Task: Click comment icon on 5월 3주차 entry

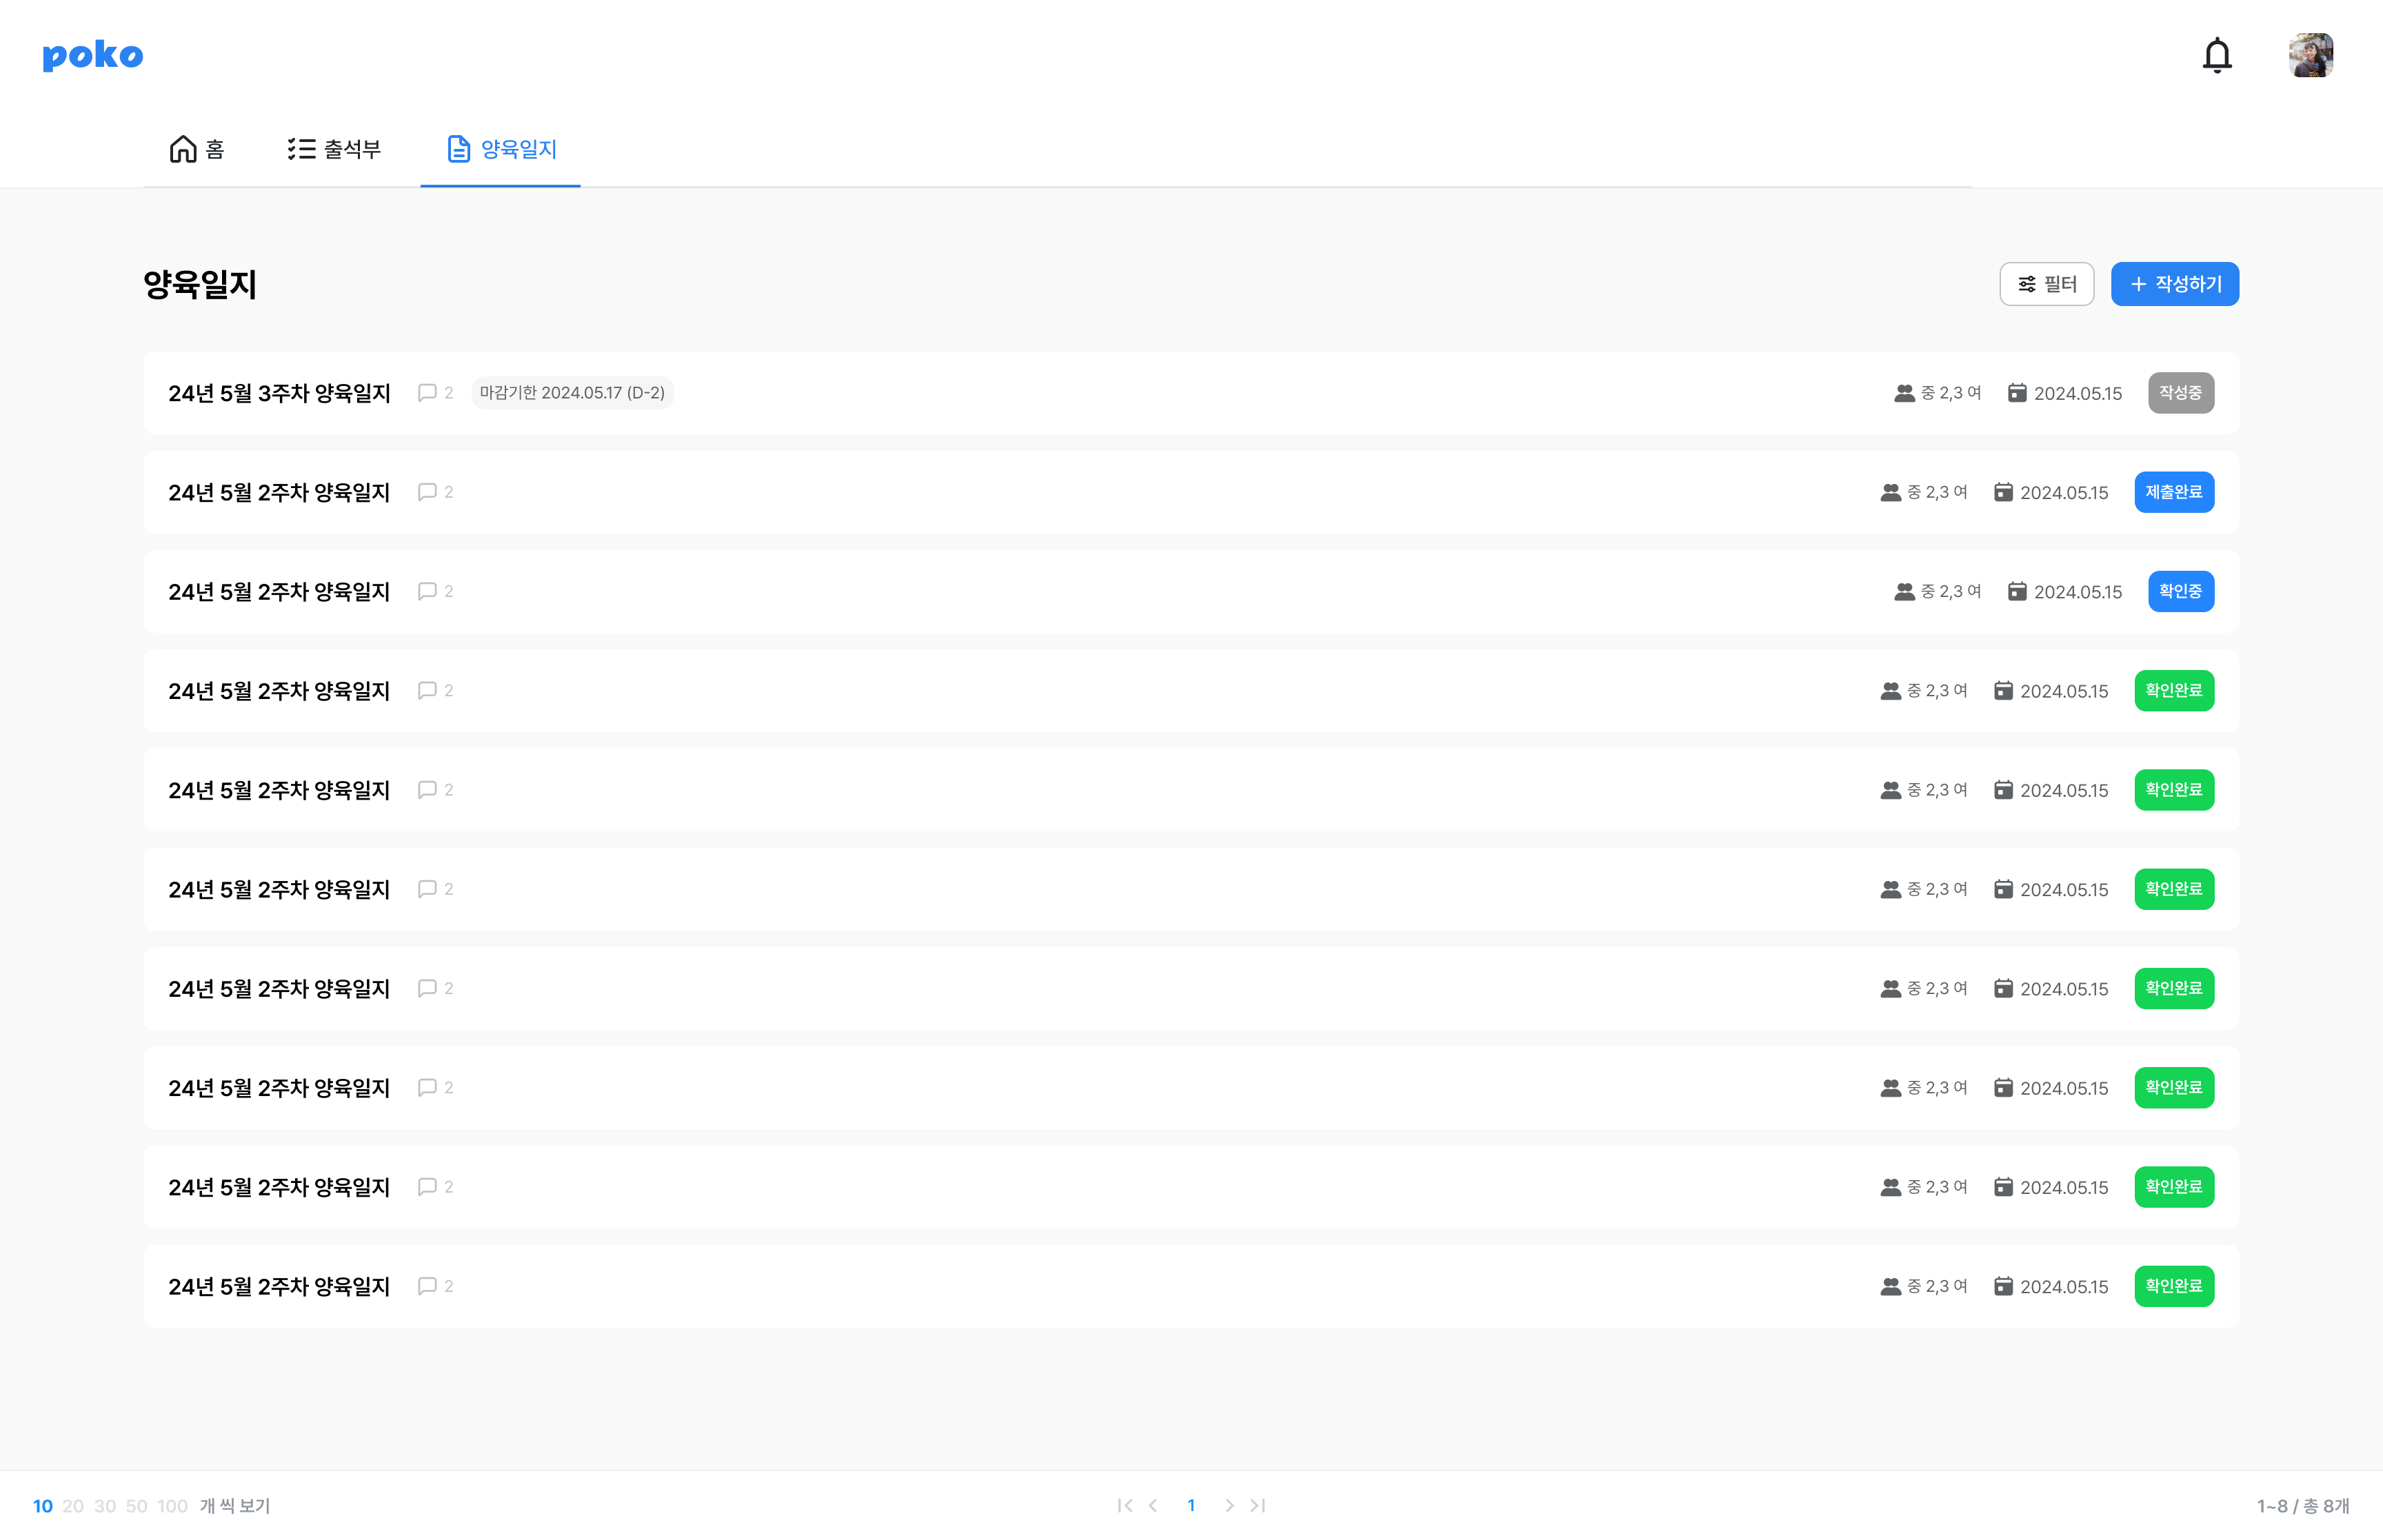Action: 427,393
